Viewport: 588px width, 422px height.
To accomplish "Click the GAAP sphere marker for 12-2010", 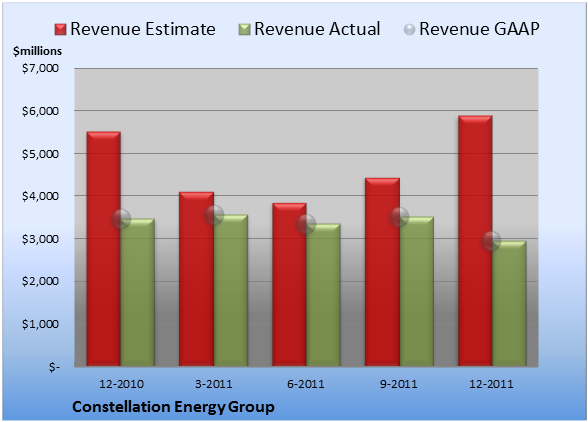I will coord(121,219).
